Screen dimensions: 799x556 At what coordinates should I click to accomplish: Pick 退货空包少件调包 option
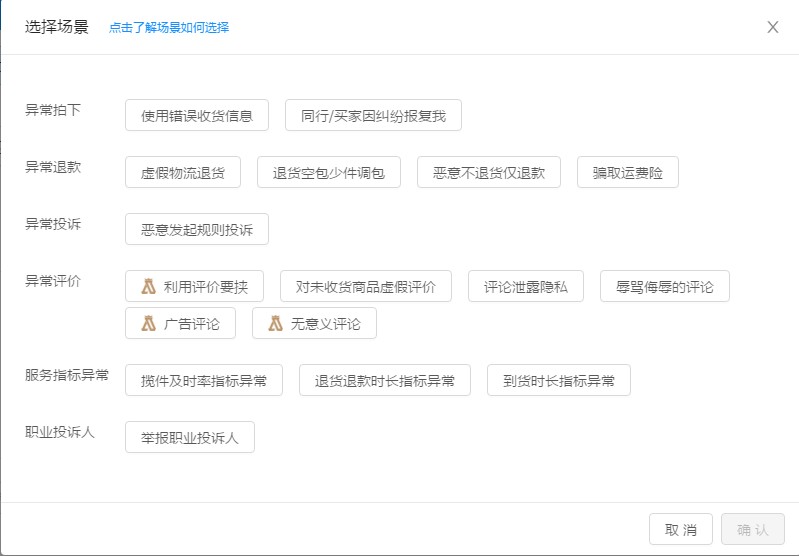(329, 172)
